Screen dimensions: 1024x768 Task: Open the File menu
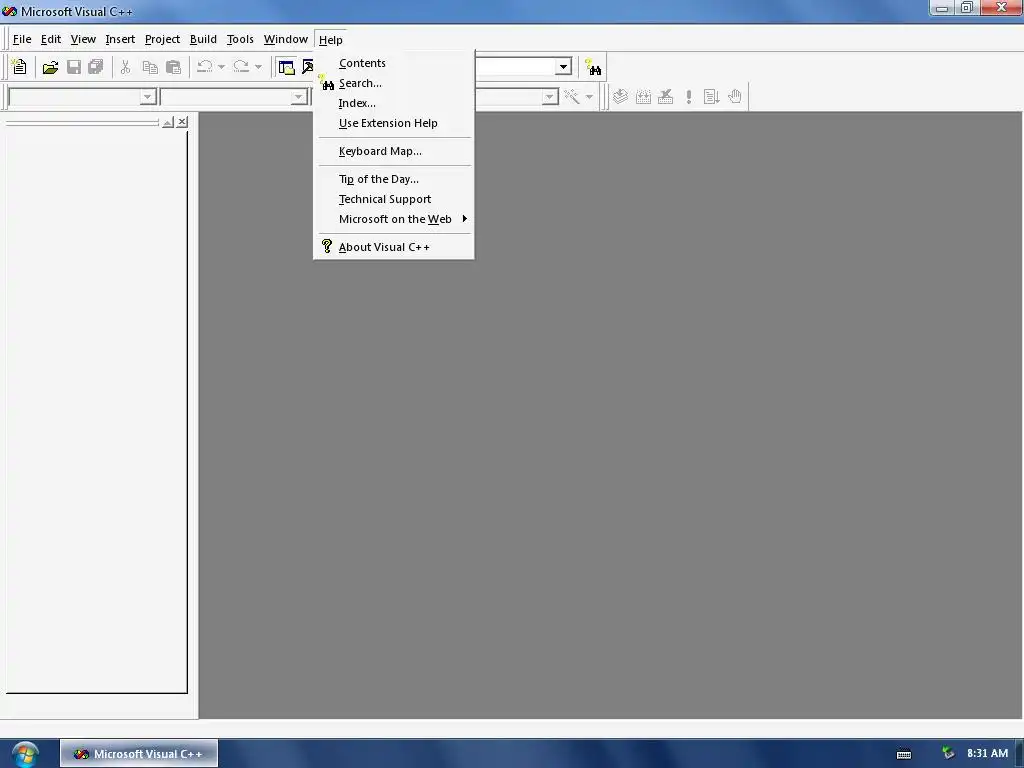22,39
